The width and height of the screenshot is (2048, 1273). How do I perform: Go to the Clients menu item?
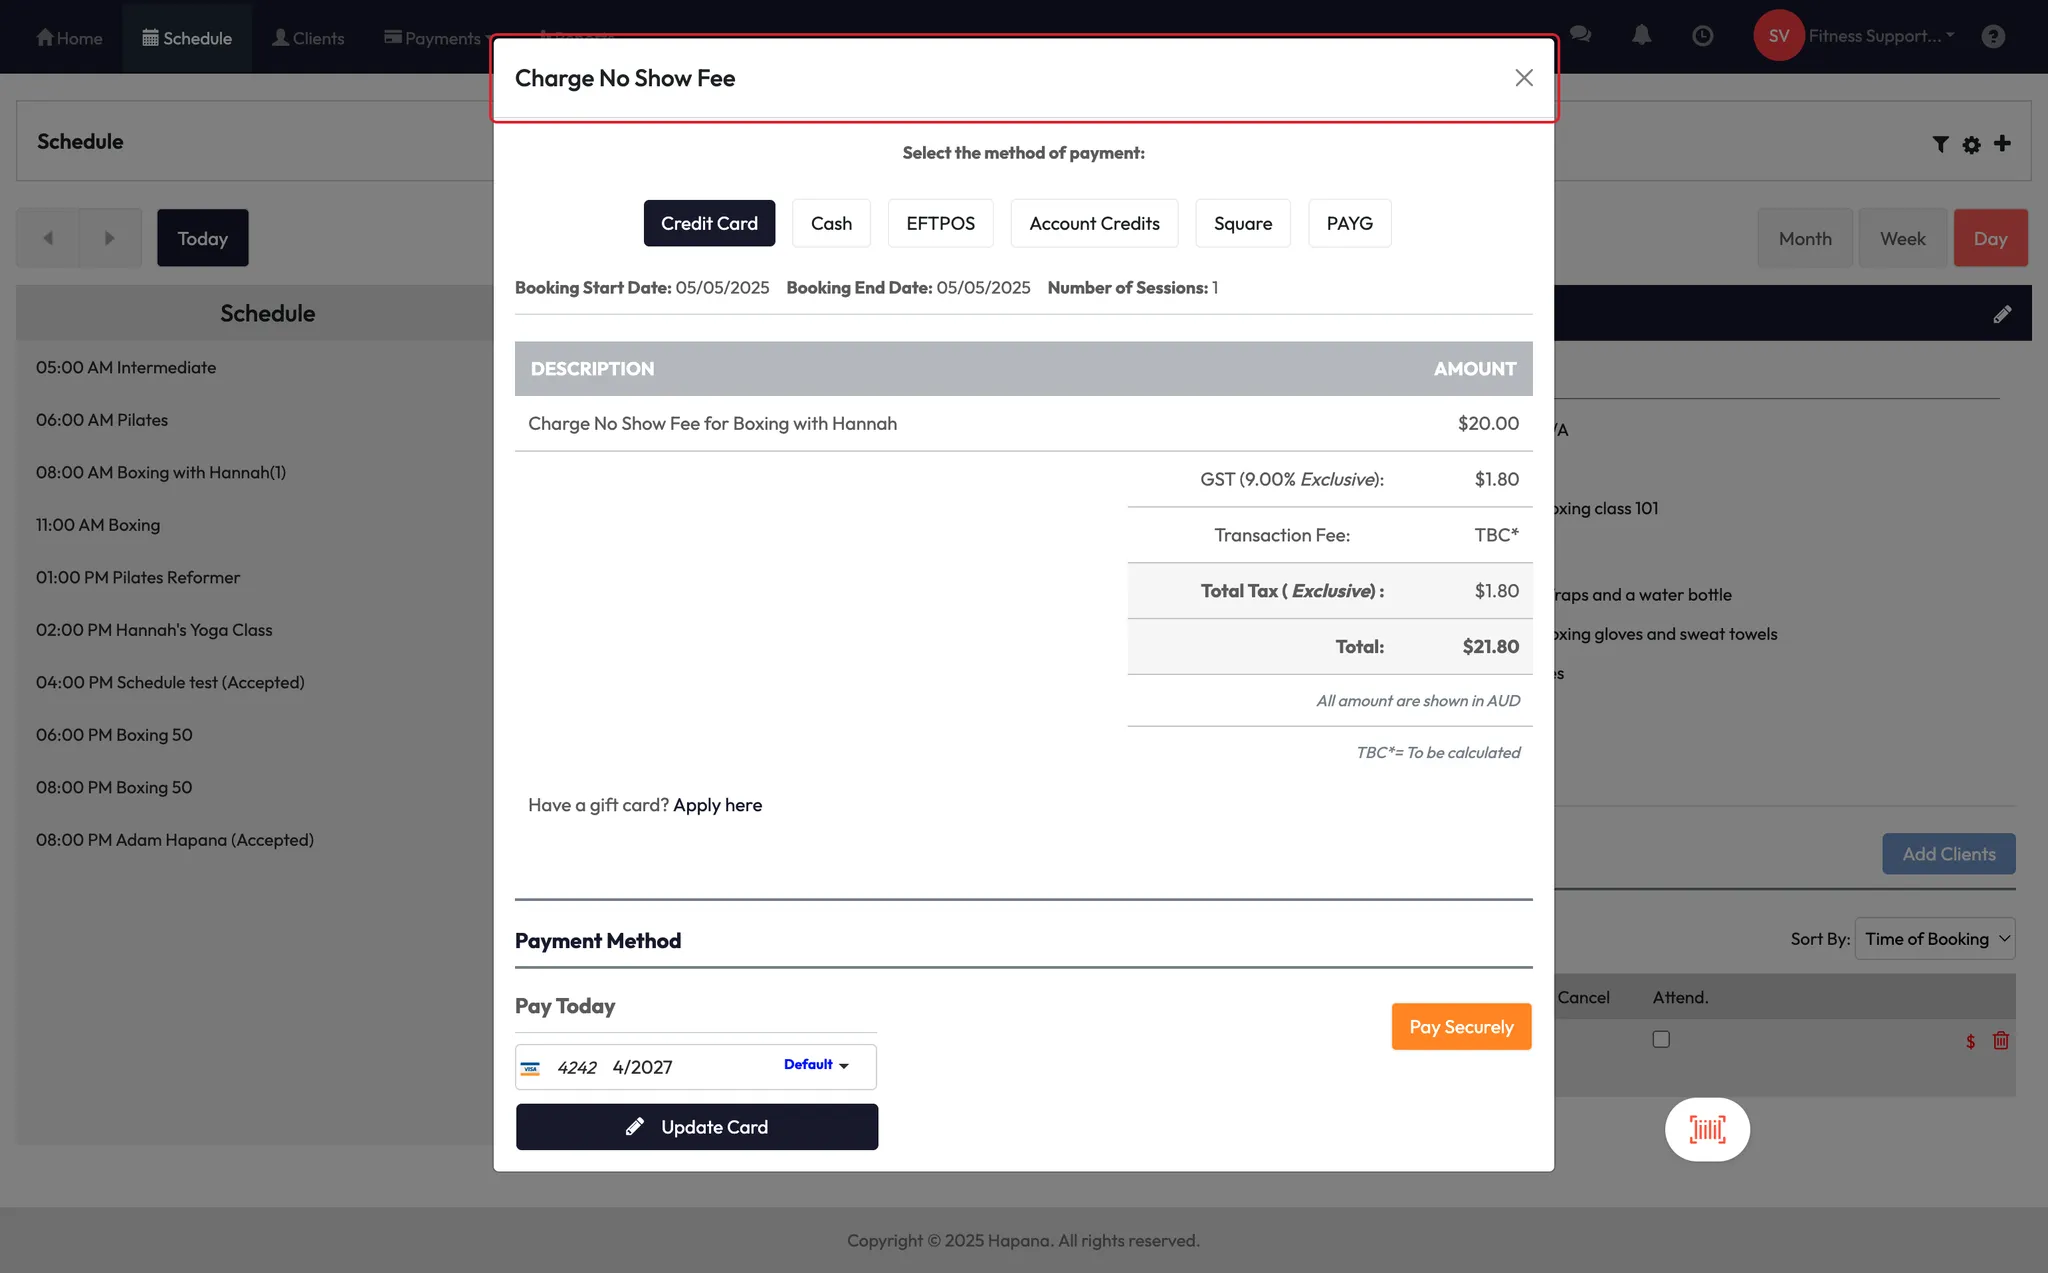coord(308,38)
